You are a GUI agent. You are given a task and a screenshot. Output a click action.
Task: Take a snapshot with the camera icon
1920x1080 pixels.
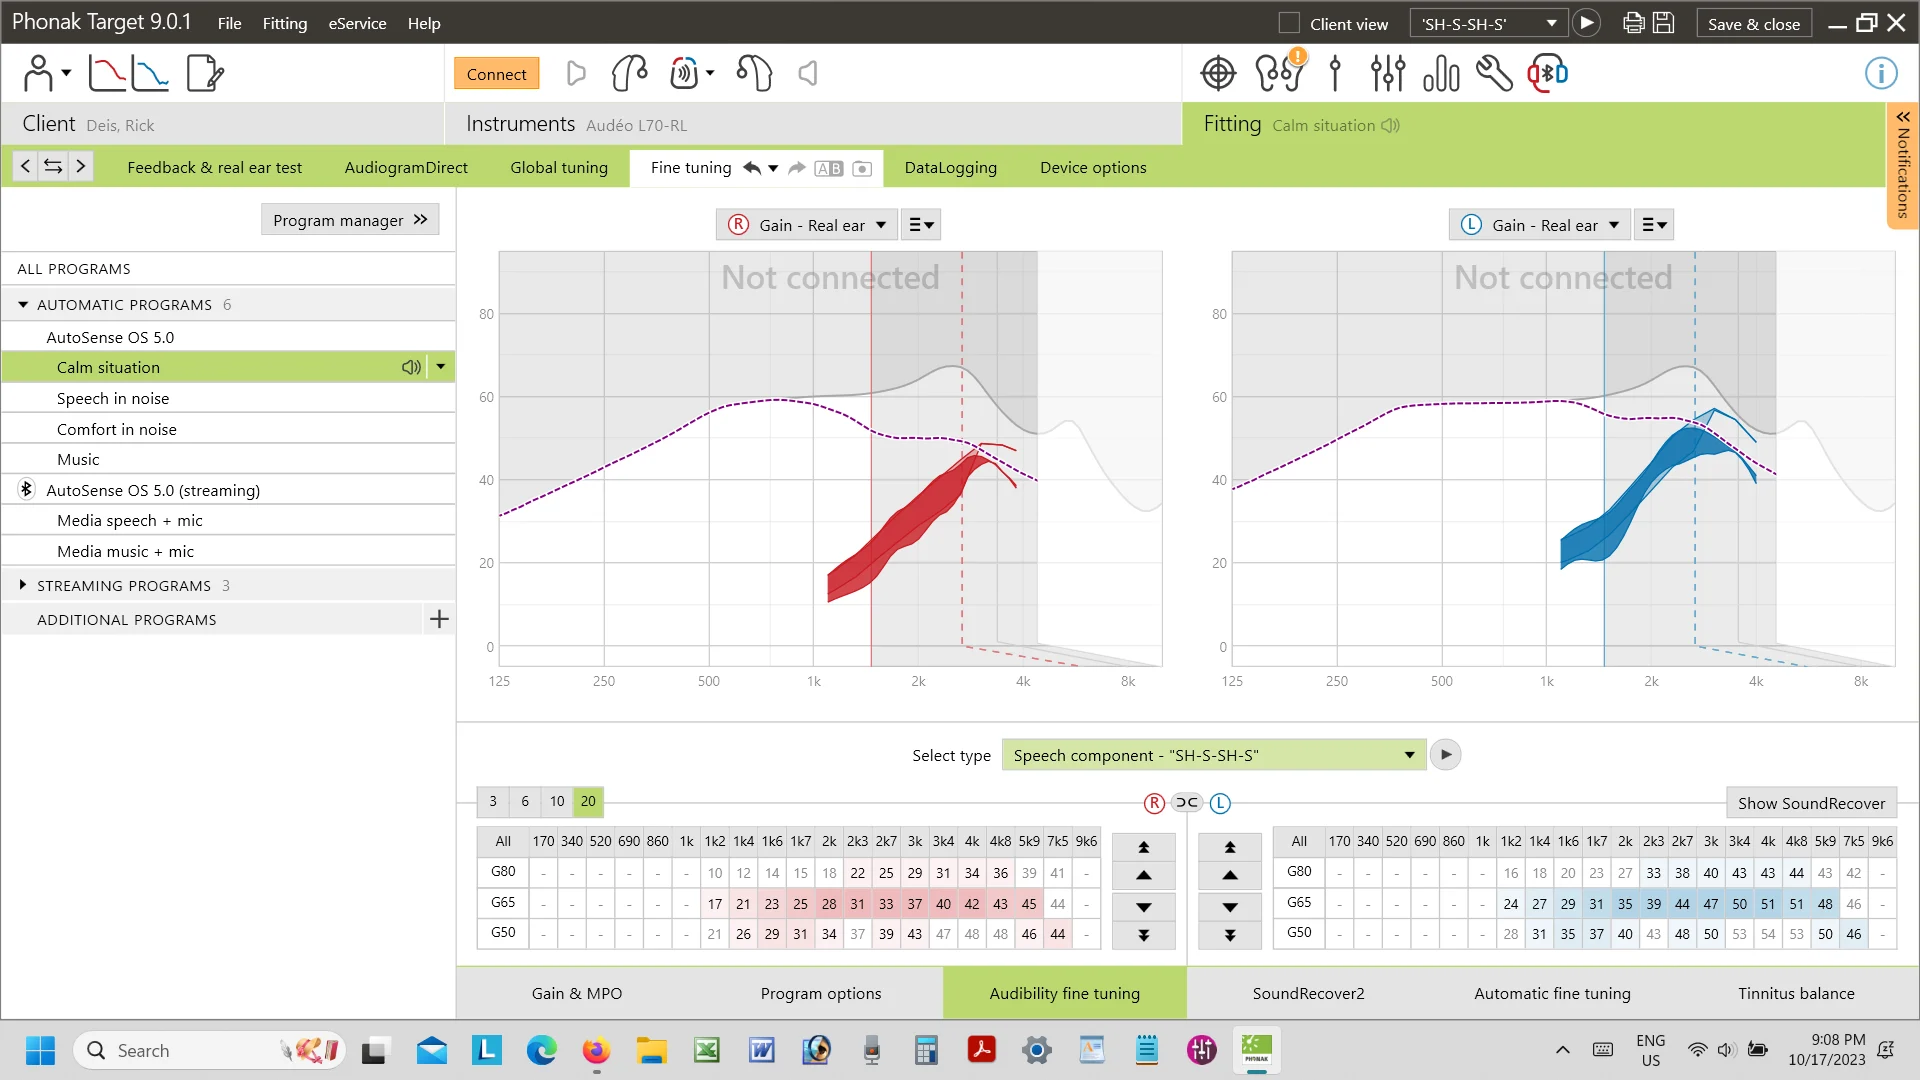[x=862, y=168]
